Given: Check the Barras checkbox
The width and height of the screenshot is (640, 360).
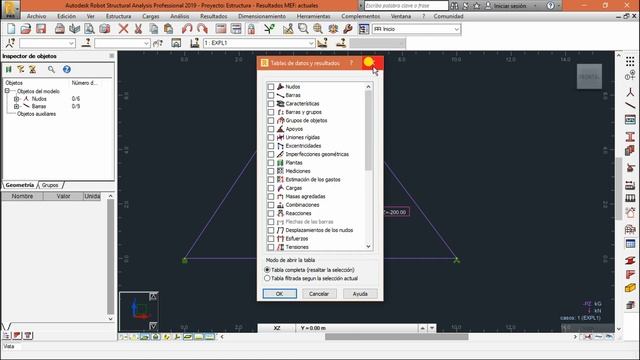Looking at the screenshot, I should [271, 95].
